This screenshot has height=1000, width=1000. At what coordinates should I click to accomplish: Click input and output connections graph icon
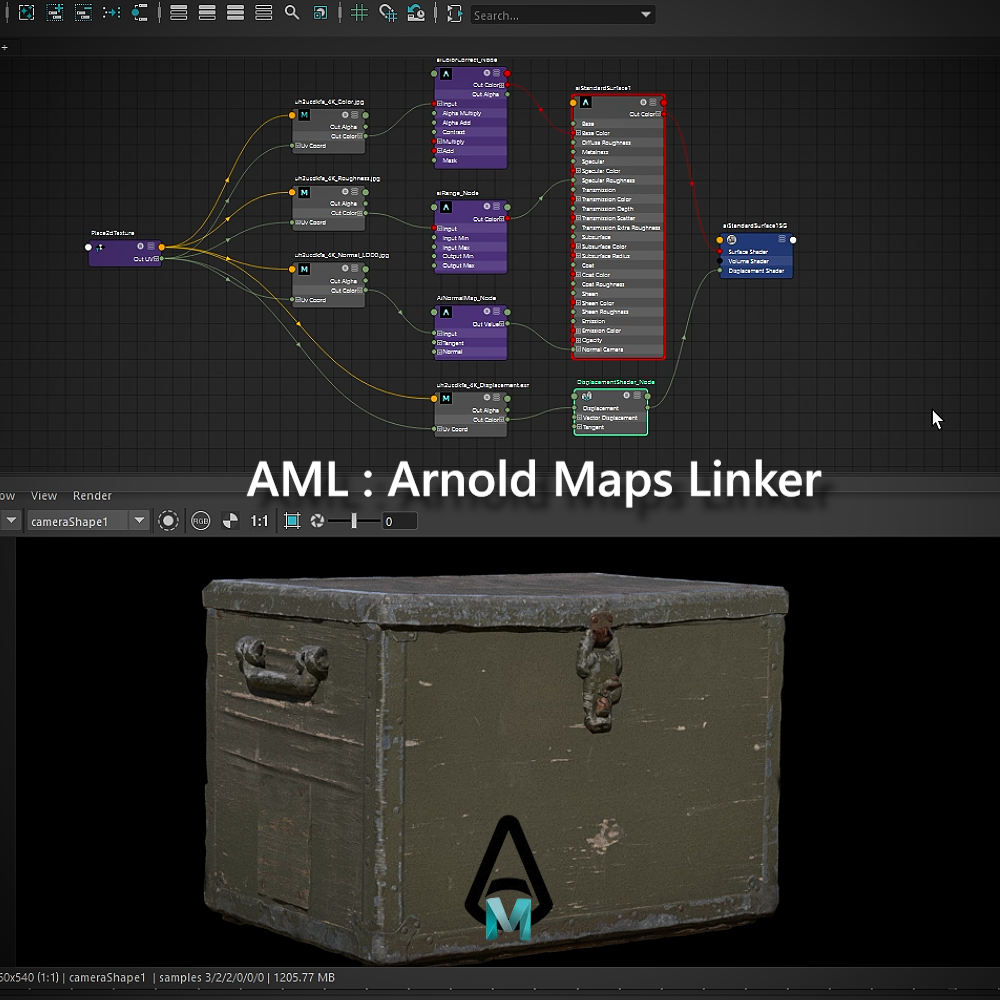tap(140, 13)
